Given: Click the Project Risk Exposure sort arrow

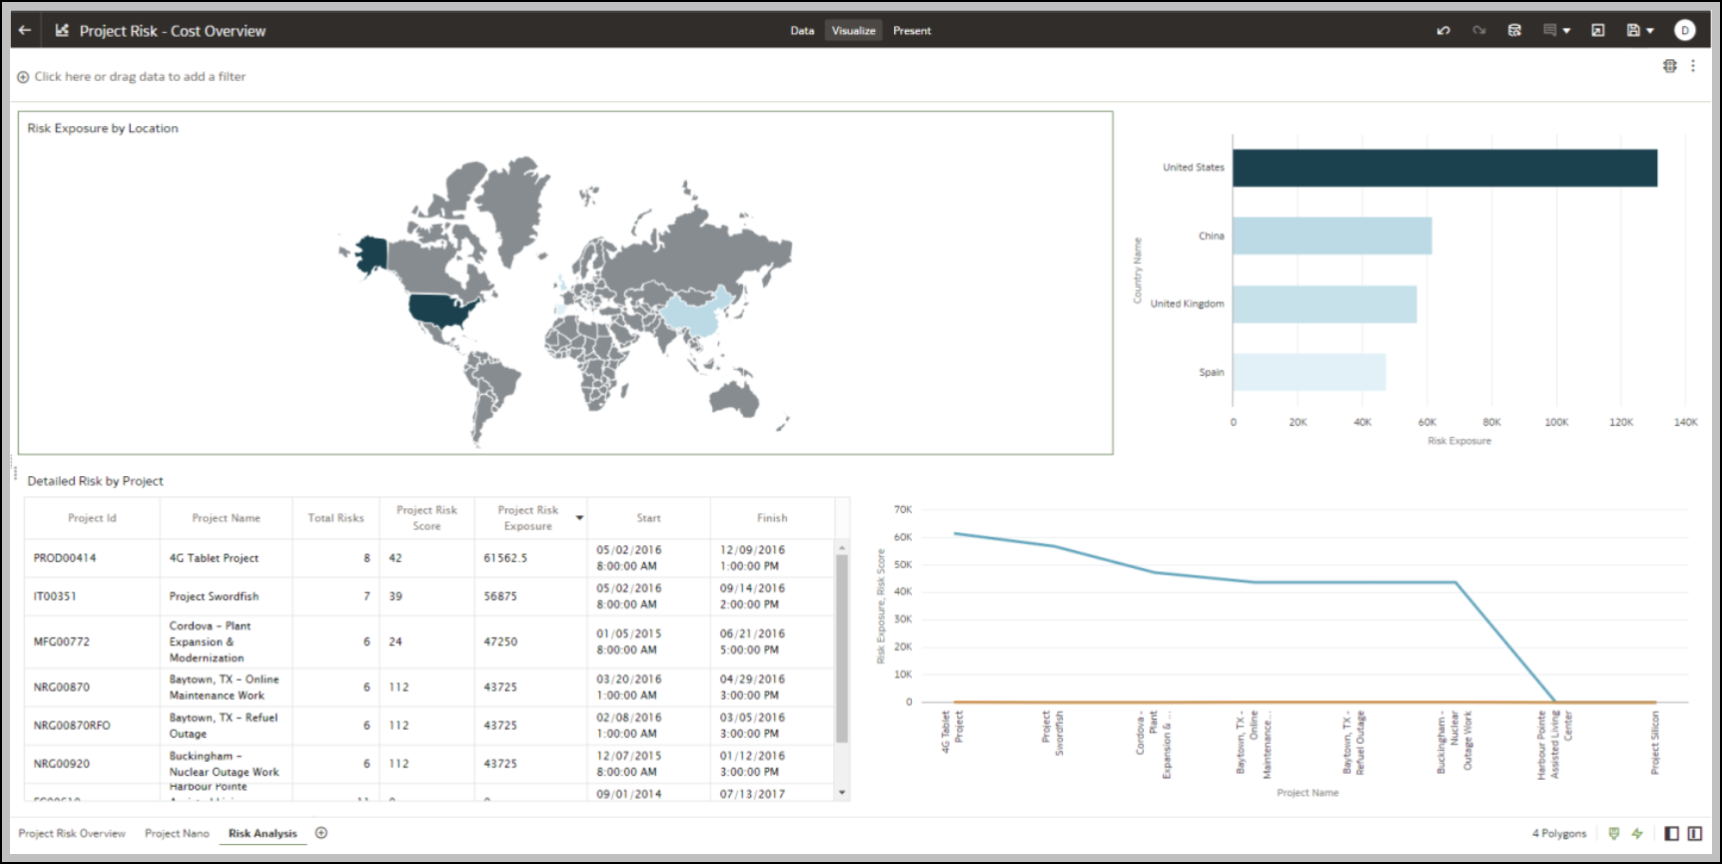Looking at the screenshot, I should click(x=579, y=518).
